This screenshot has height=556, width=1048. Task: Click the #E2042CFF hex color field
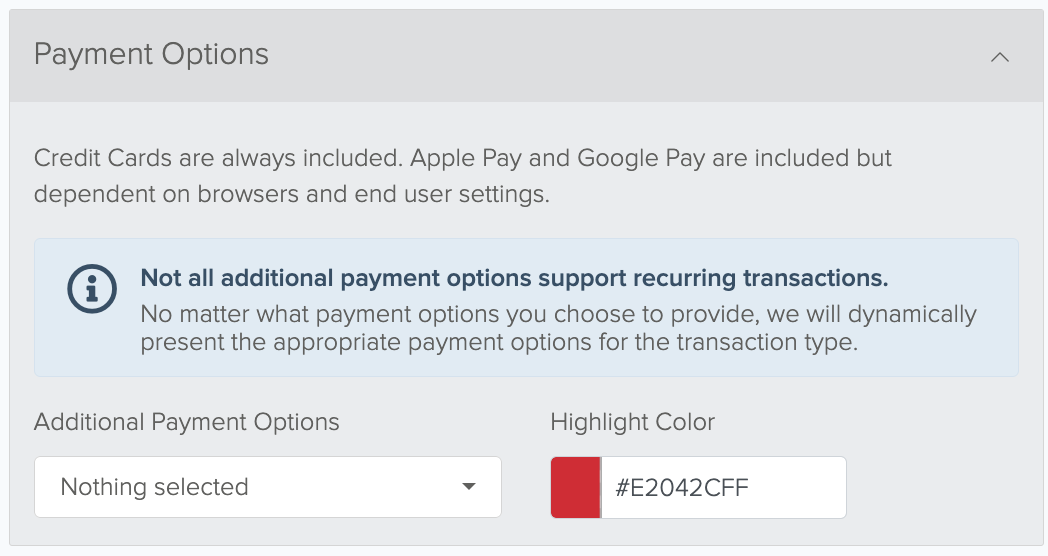point(724,487)
